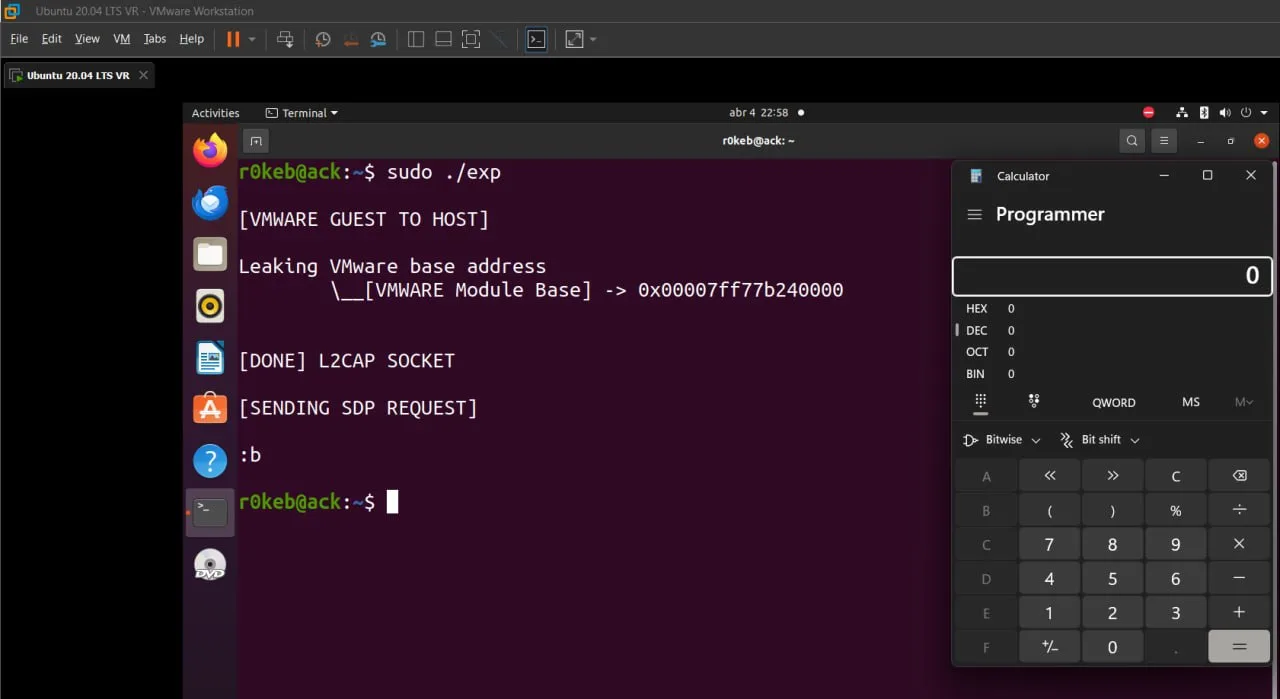Open the VM menu in VMware
The height and width of the screenshot is (699, 1280).
[x=122, y=39]
